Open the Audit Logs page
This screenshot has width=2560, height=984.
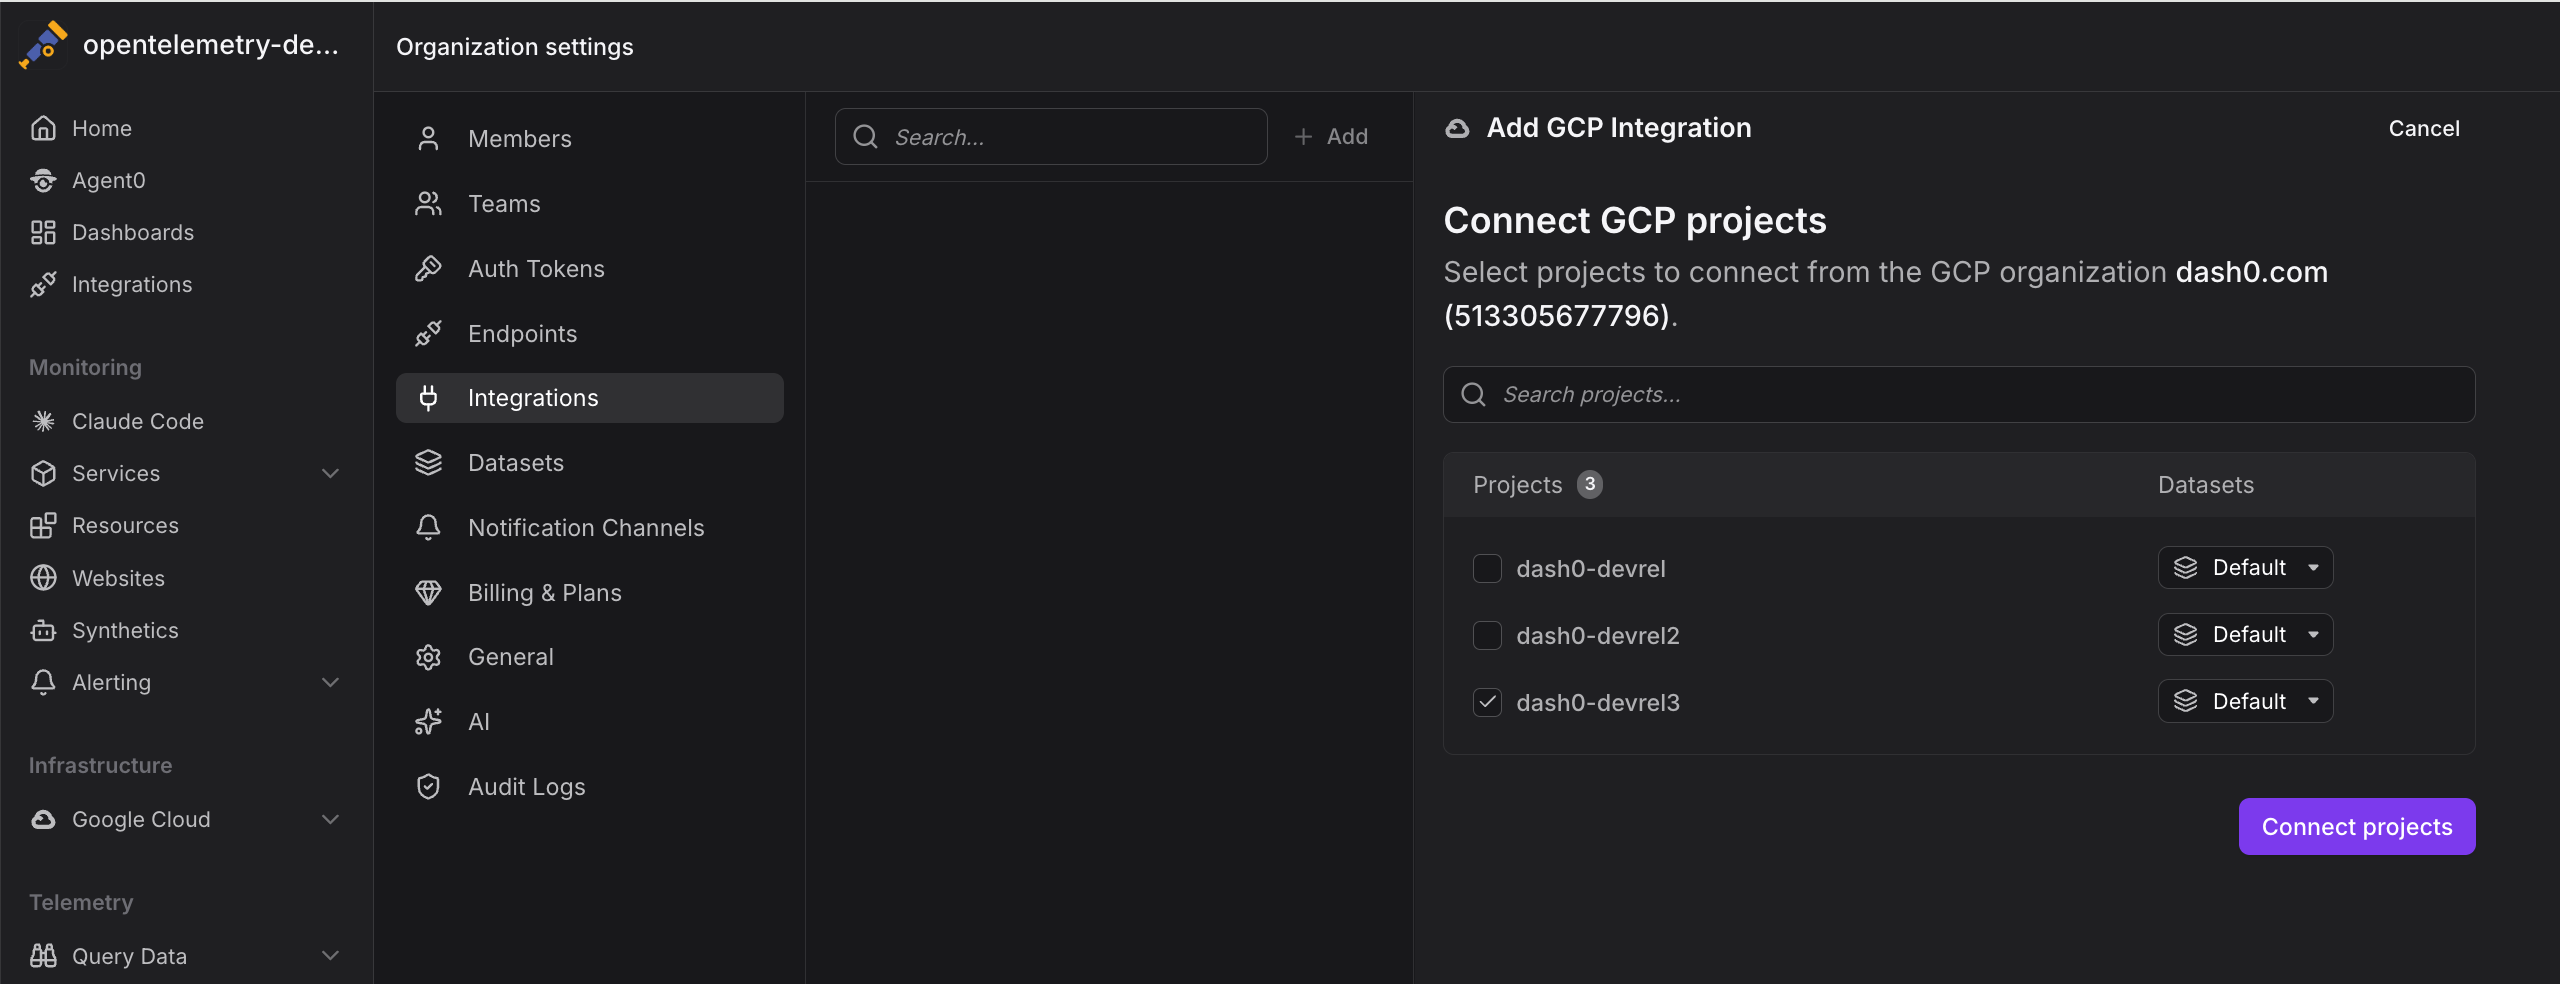590,787
